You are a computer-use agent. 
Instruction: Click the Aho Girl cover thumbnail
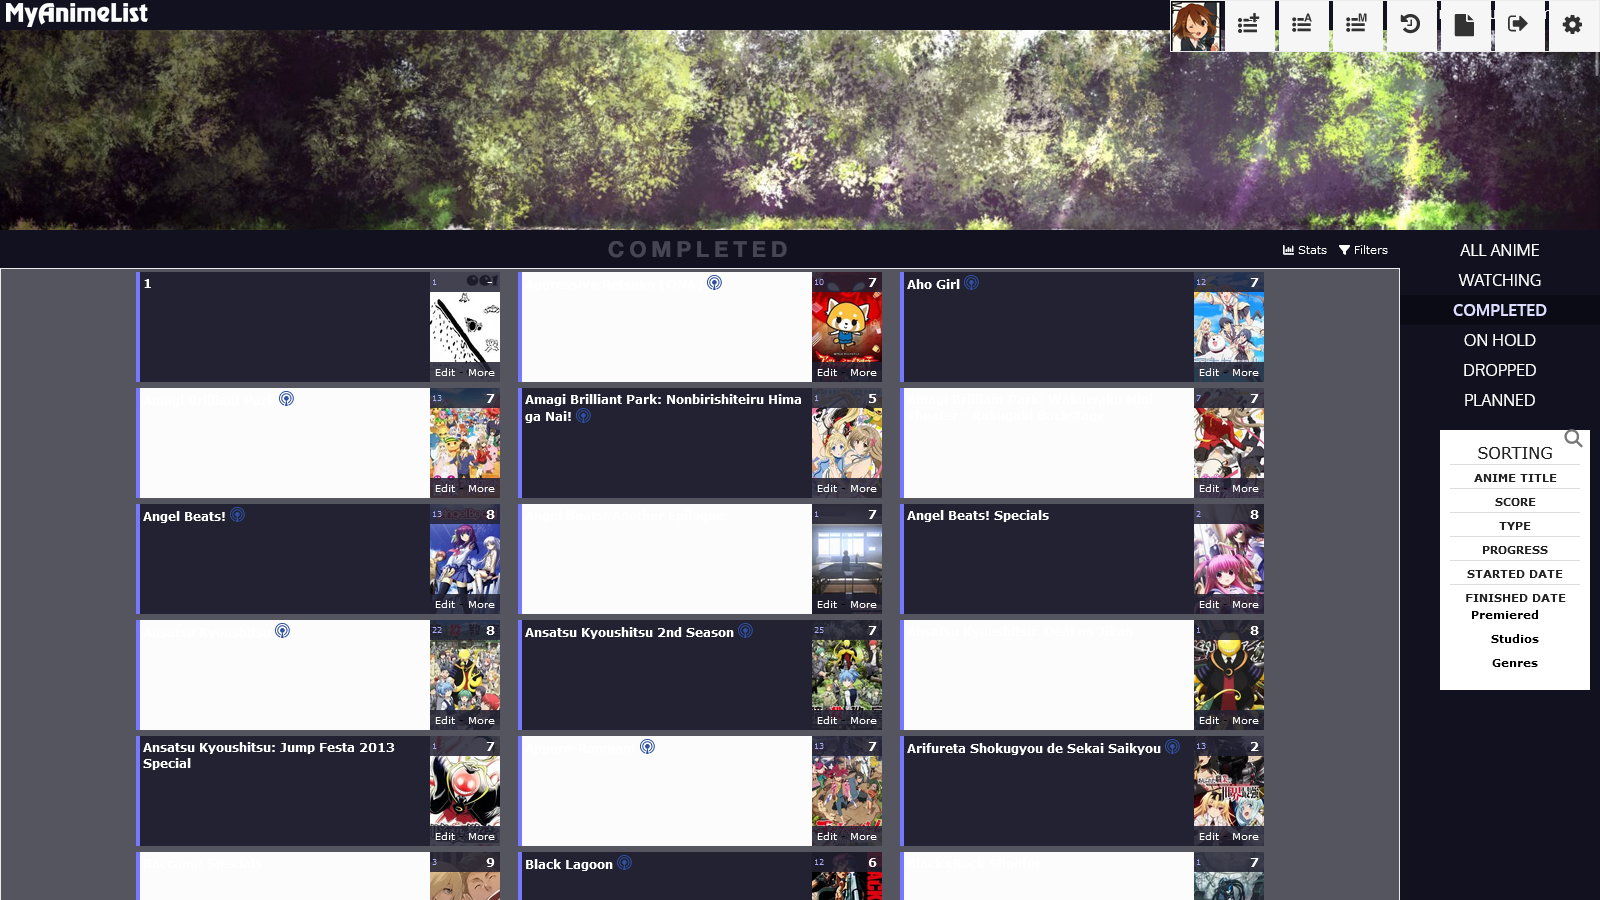[x=1229, y=327]
